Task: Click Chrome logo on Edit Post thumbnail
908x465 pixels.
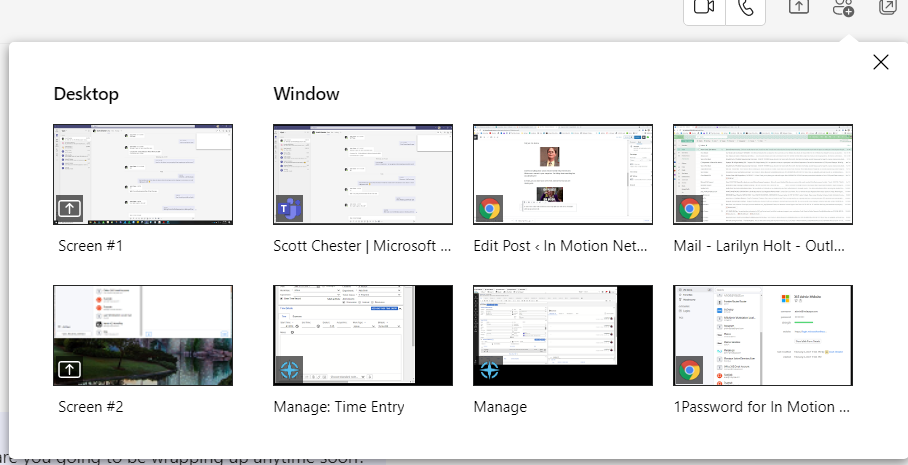Action: (x=489, y=208)
